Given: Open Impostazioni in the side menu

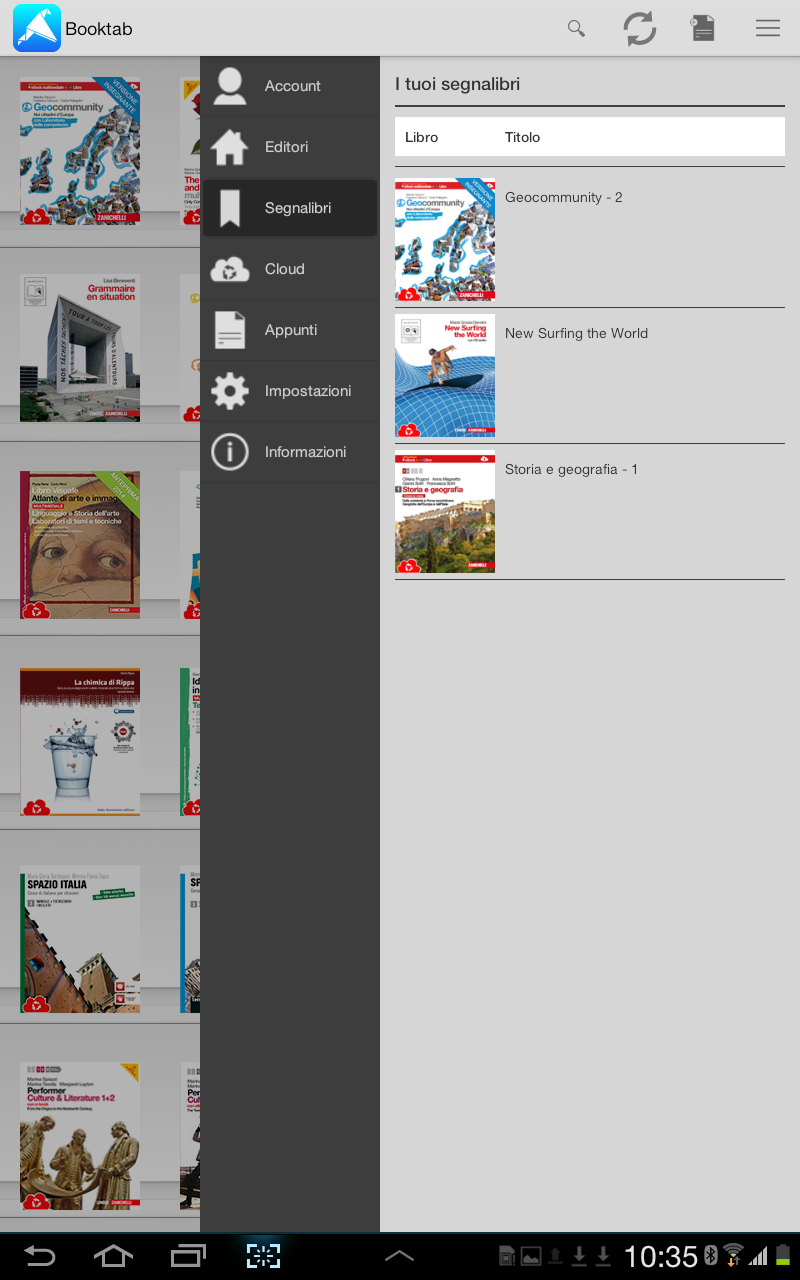Looking at the screenshot, I should pos(290,391).
